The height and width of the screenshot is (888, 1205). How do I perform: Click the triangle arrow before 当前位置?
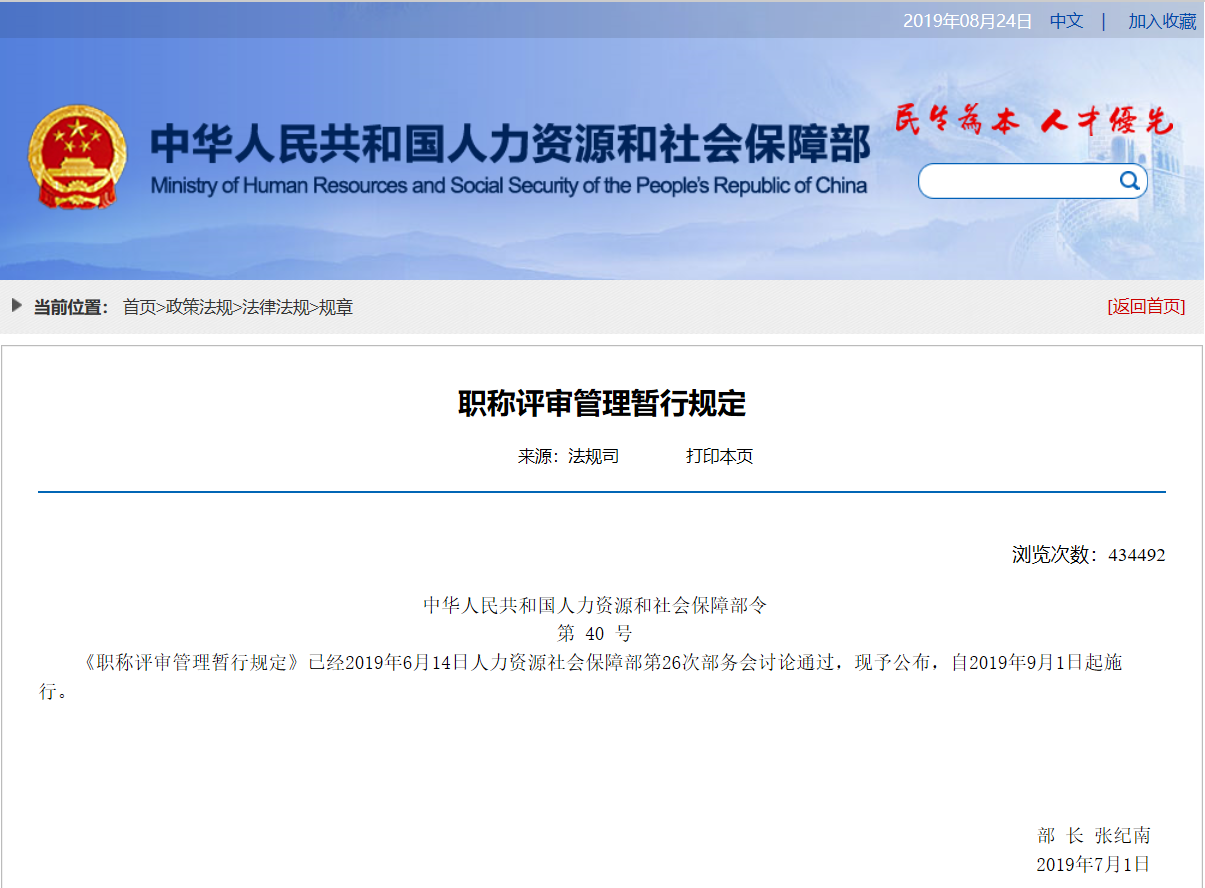click(17, 306)
